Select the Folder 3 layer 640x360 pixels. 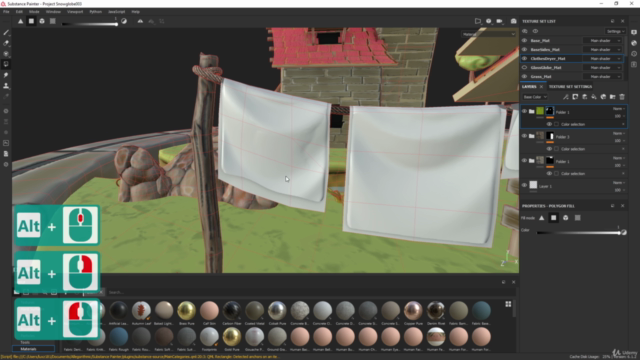pyautogui.click(x=573, y=137)
